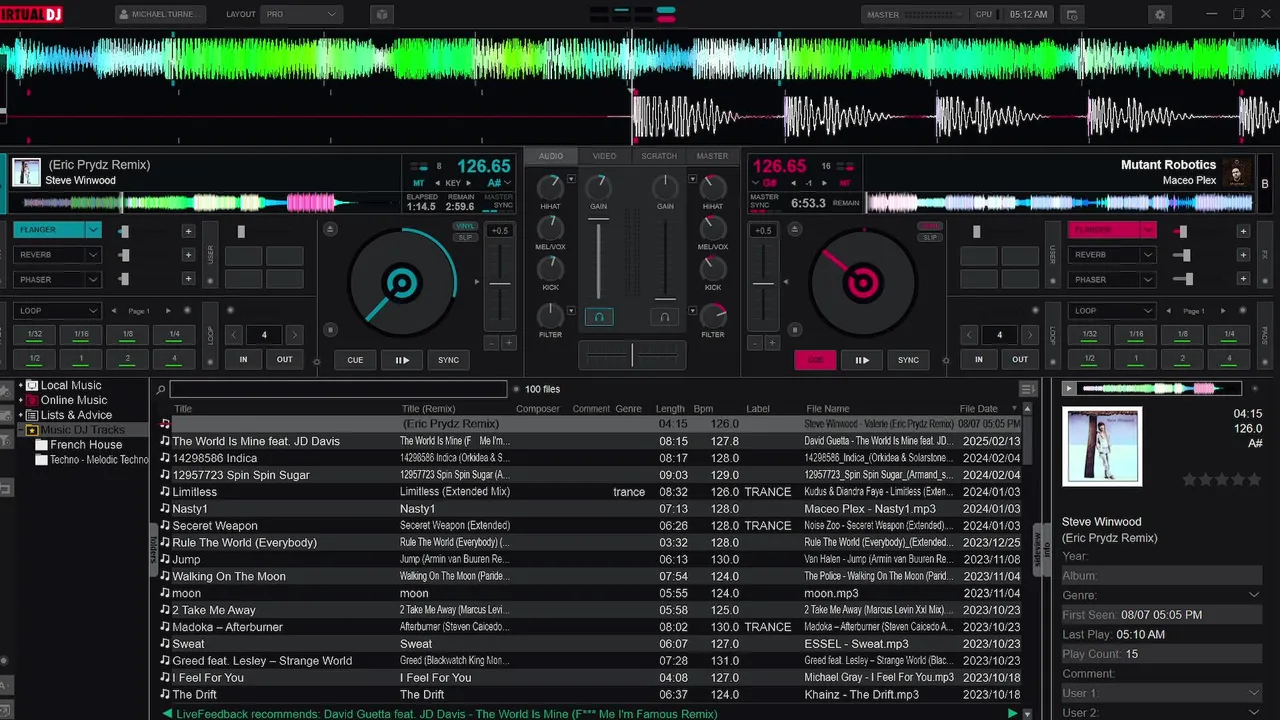Go to the next pads page on the left deck
This screenshot has height=720, width=1280.
click(x=168, y=311)
